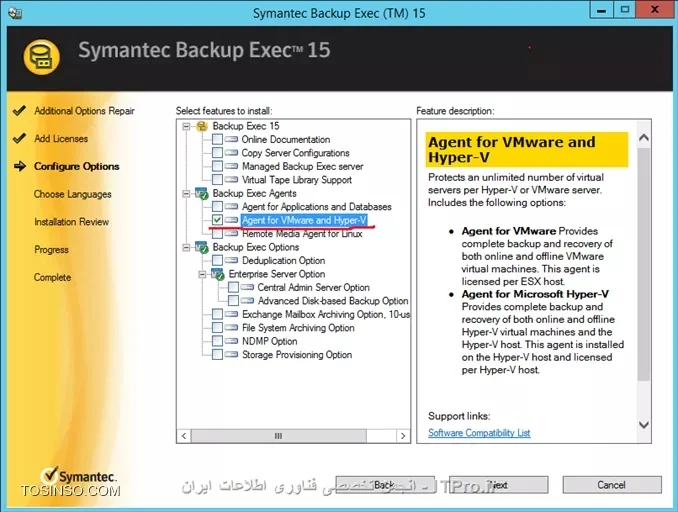Check Agent for Applications and Databases box

point(217,206)
